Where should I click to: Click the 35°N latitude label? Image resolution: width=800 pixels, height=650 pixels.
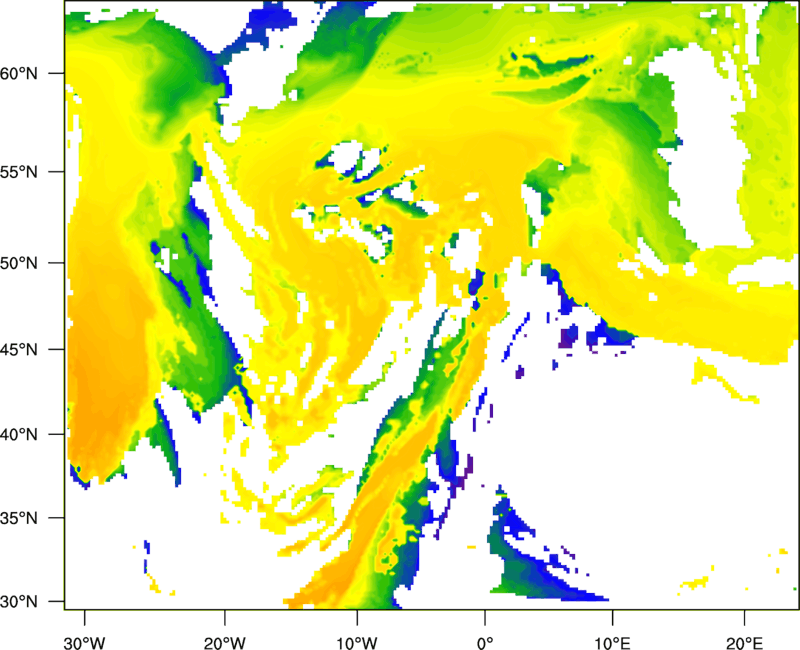19,518
